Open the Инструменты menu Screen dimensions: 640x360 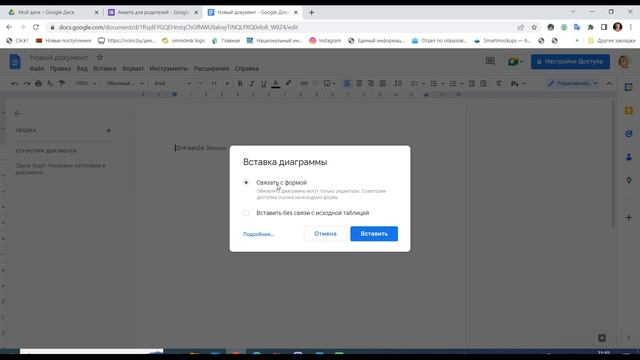(x=169, y=69)
